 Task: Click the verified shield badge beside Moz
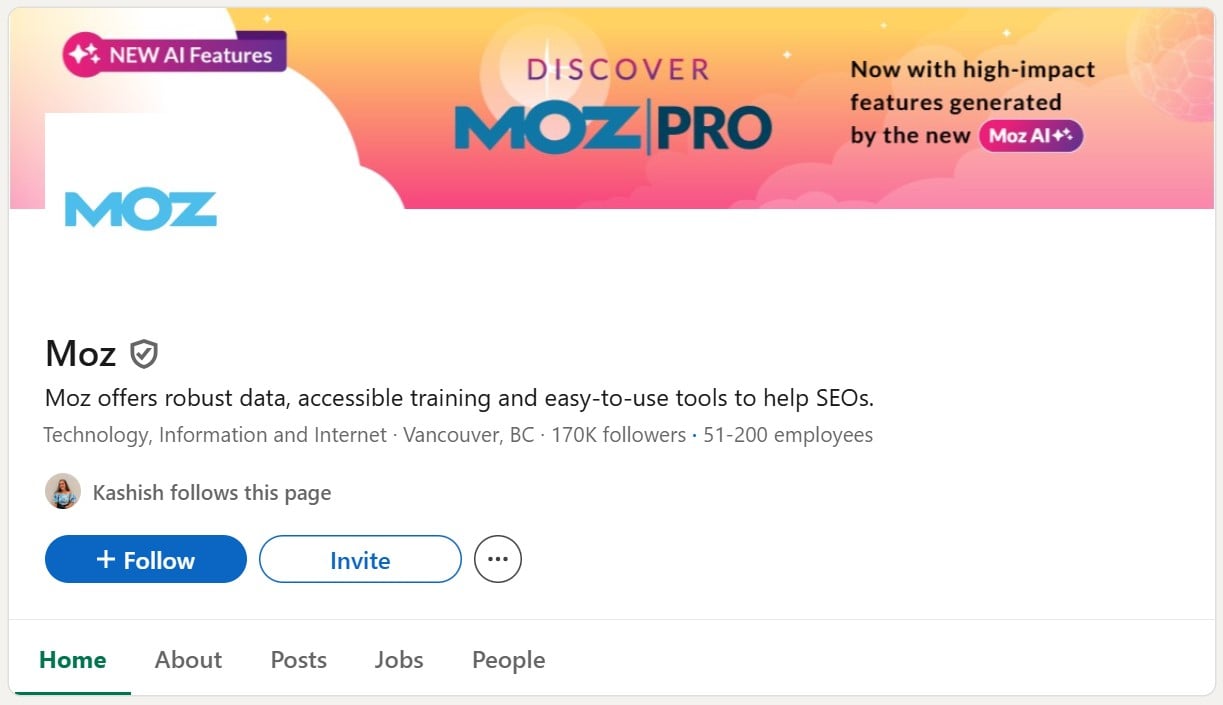click(144, 353)
